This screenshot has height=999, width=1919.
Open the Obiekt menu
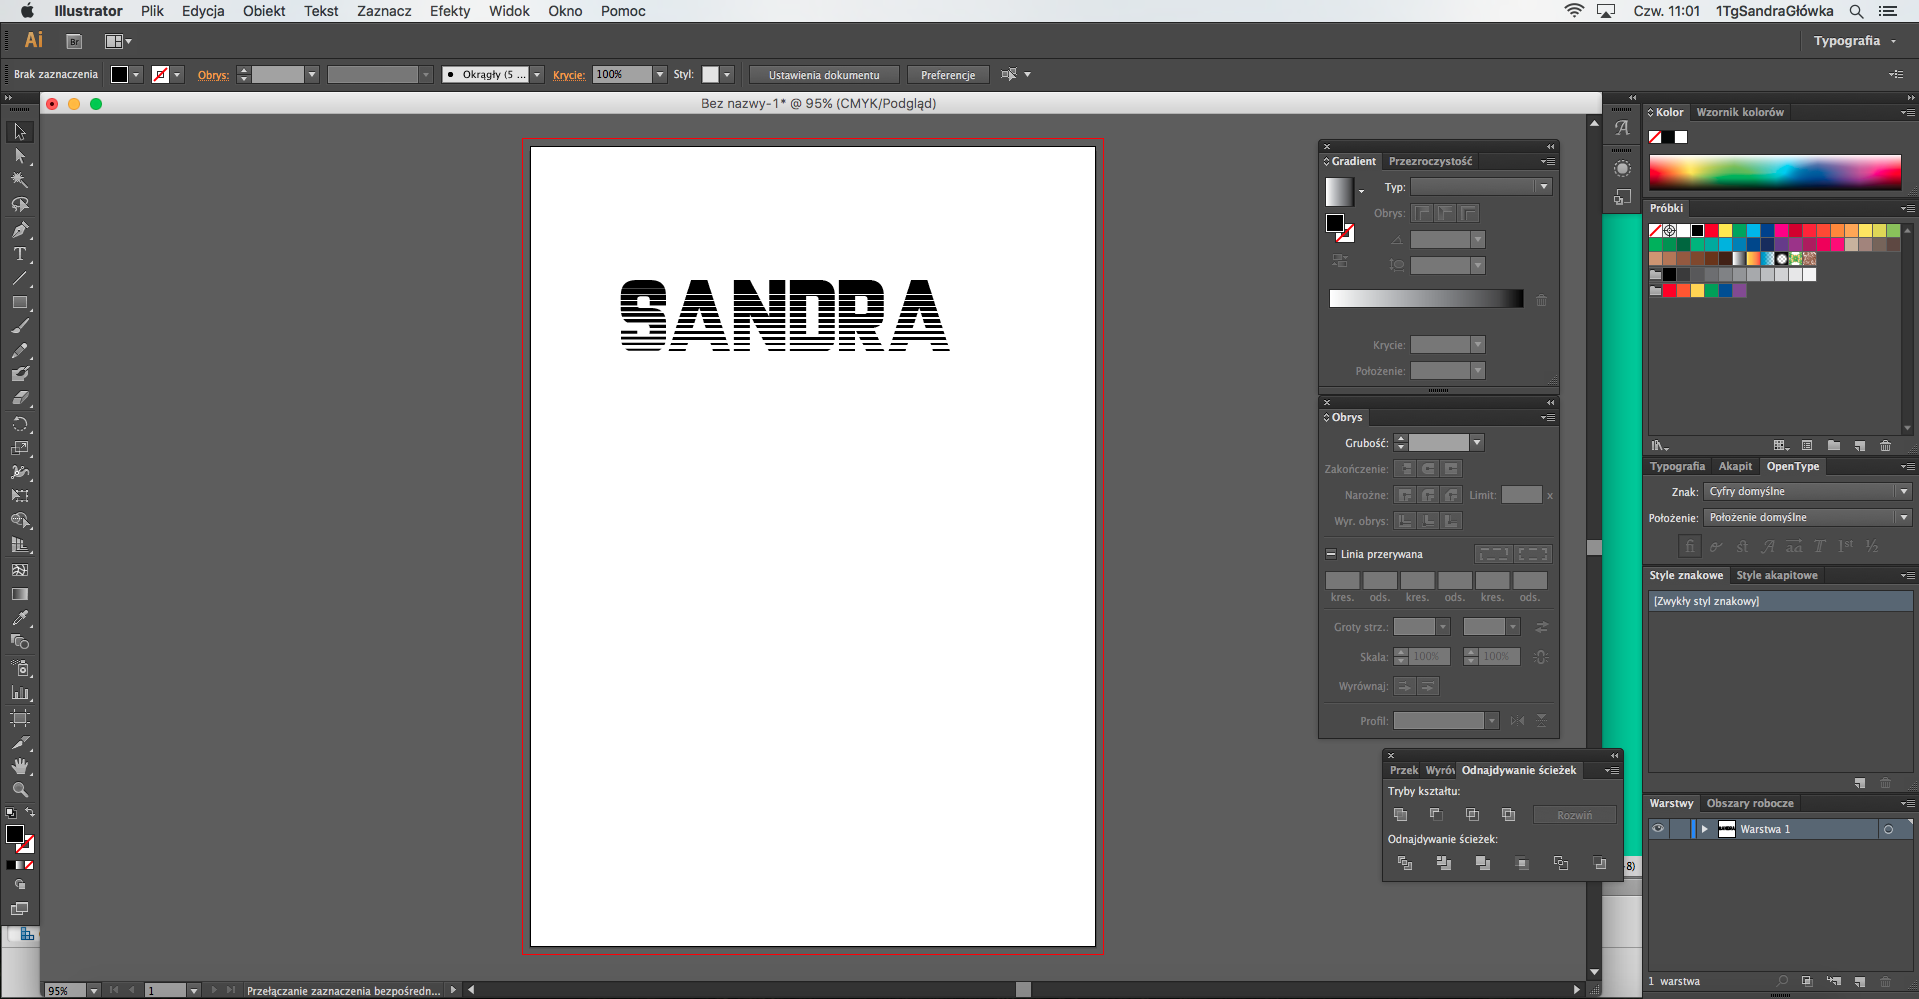pos(264,11)
